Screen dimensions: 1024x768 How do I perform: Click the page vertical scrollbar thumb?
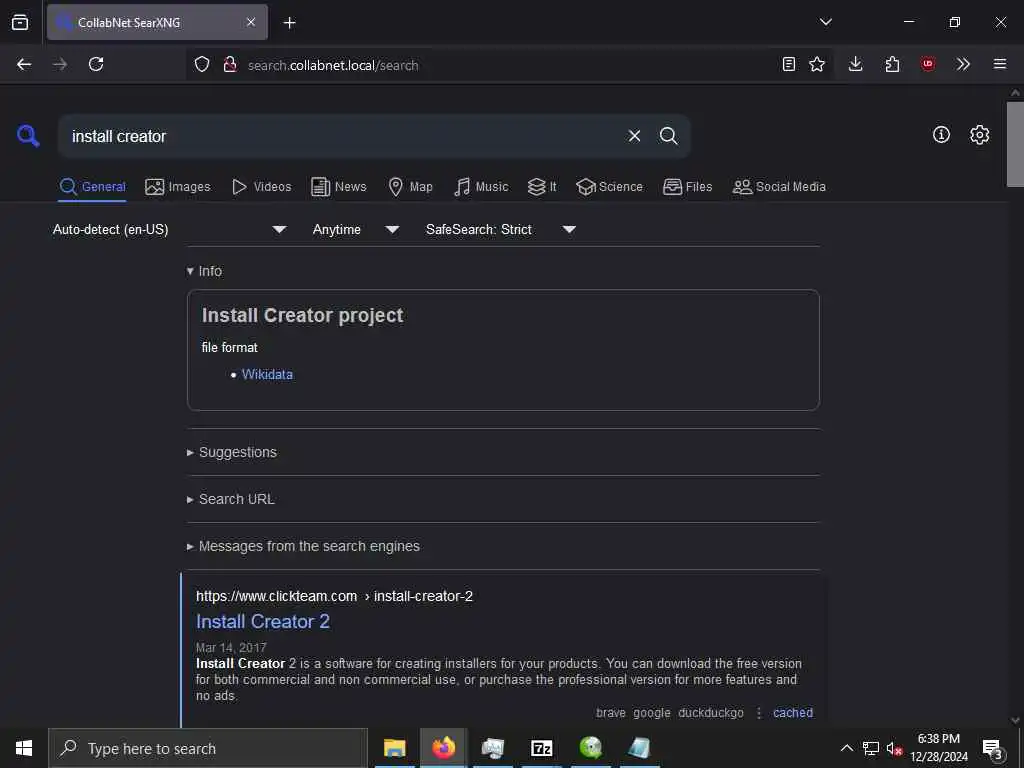[x=1015, y=144]
